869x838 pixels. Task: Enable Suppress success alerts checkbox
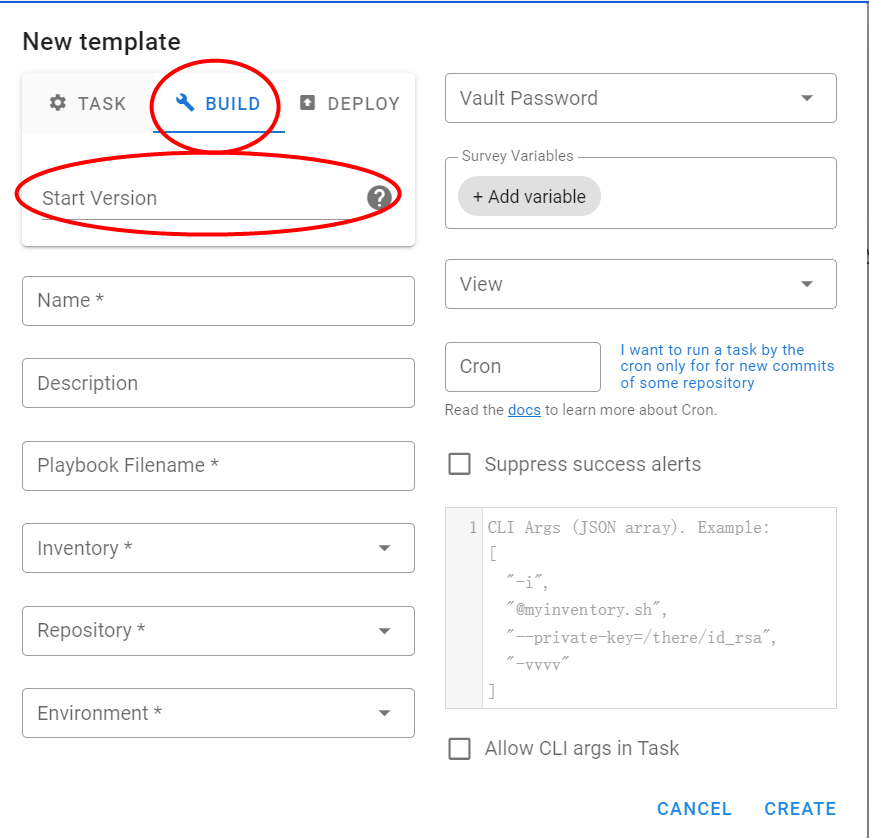pos(460,464)
